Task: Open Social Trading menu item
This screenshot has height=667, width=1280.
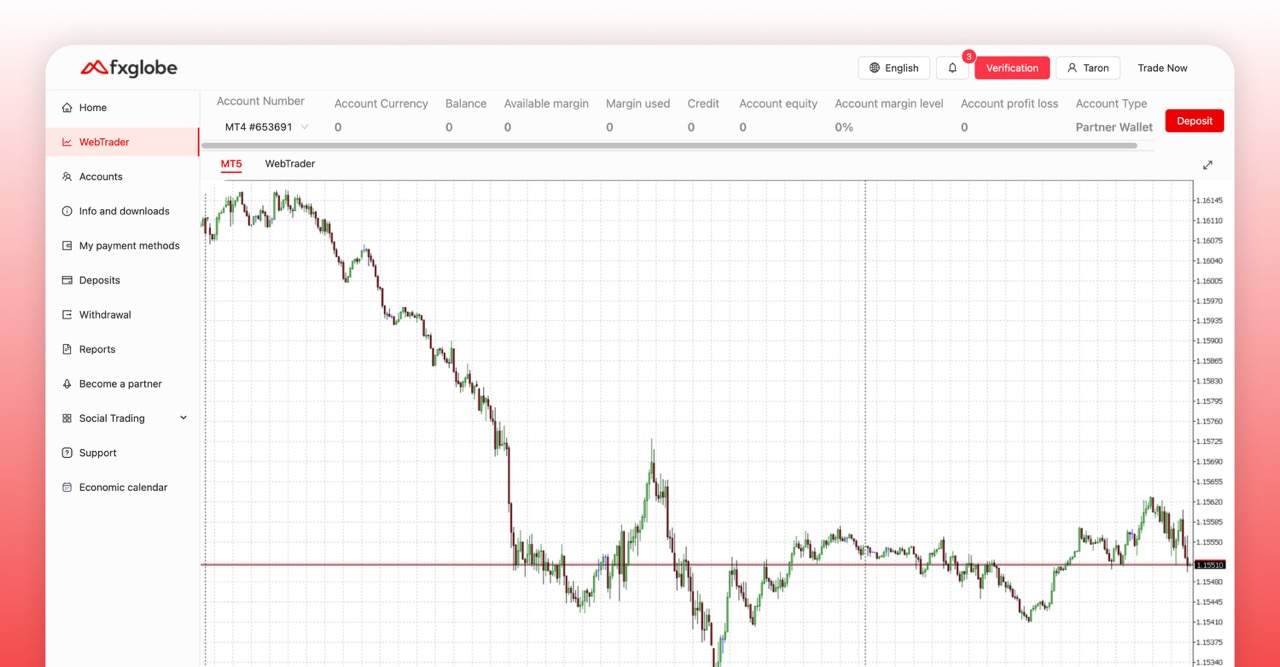Action: [x=123, y=418]
